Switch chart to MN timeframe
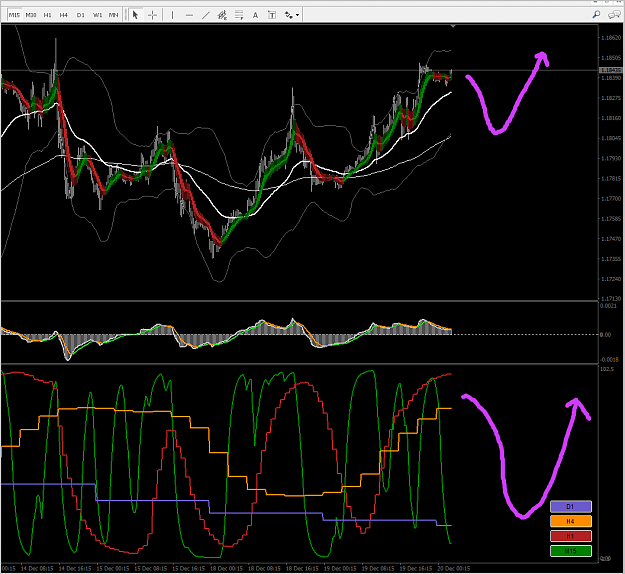625x574 pixels. click(114, 15)
